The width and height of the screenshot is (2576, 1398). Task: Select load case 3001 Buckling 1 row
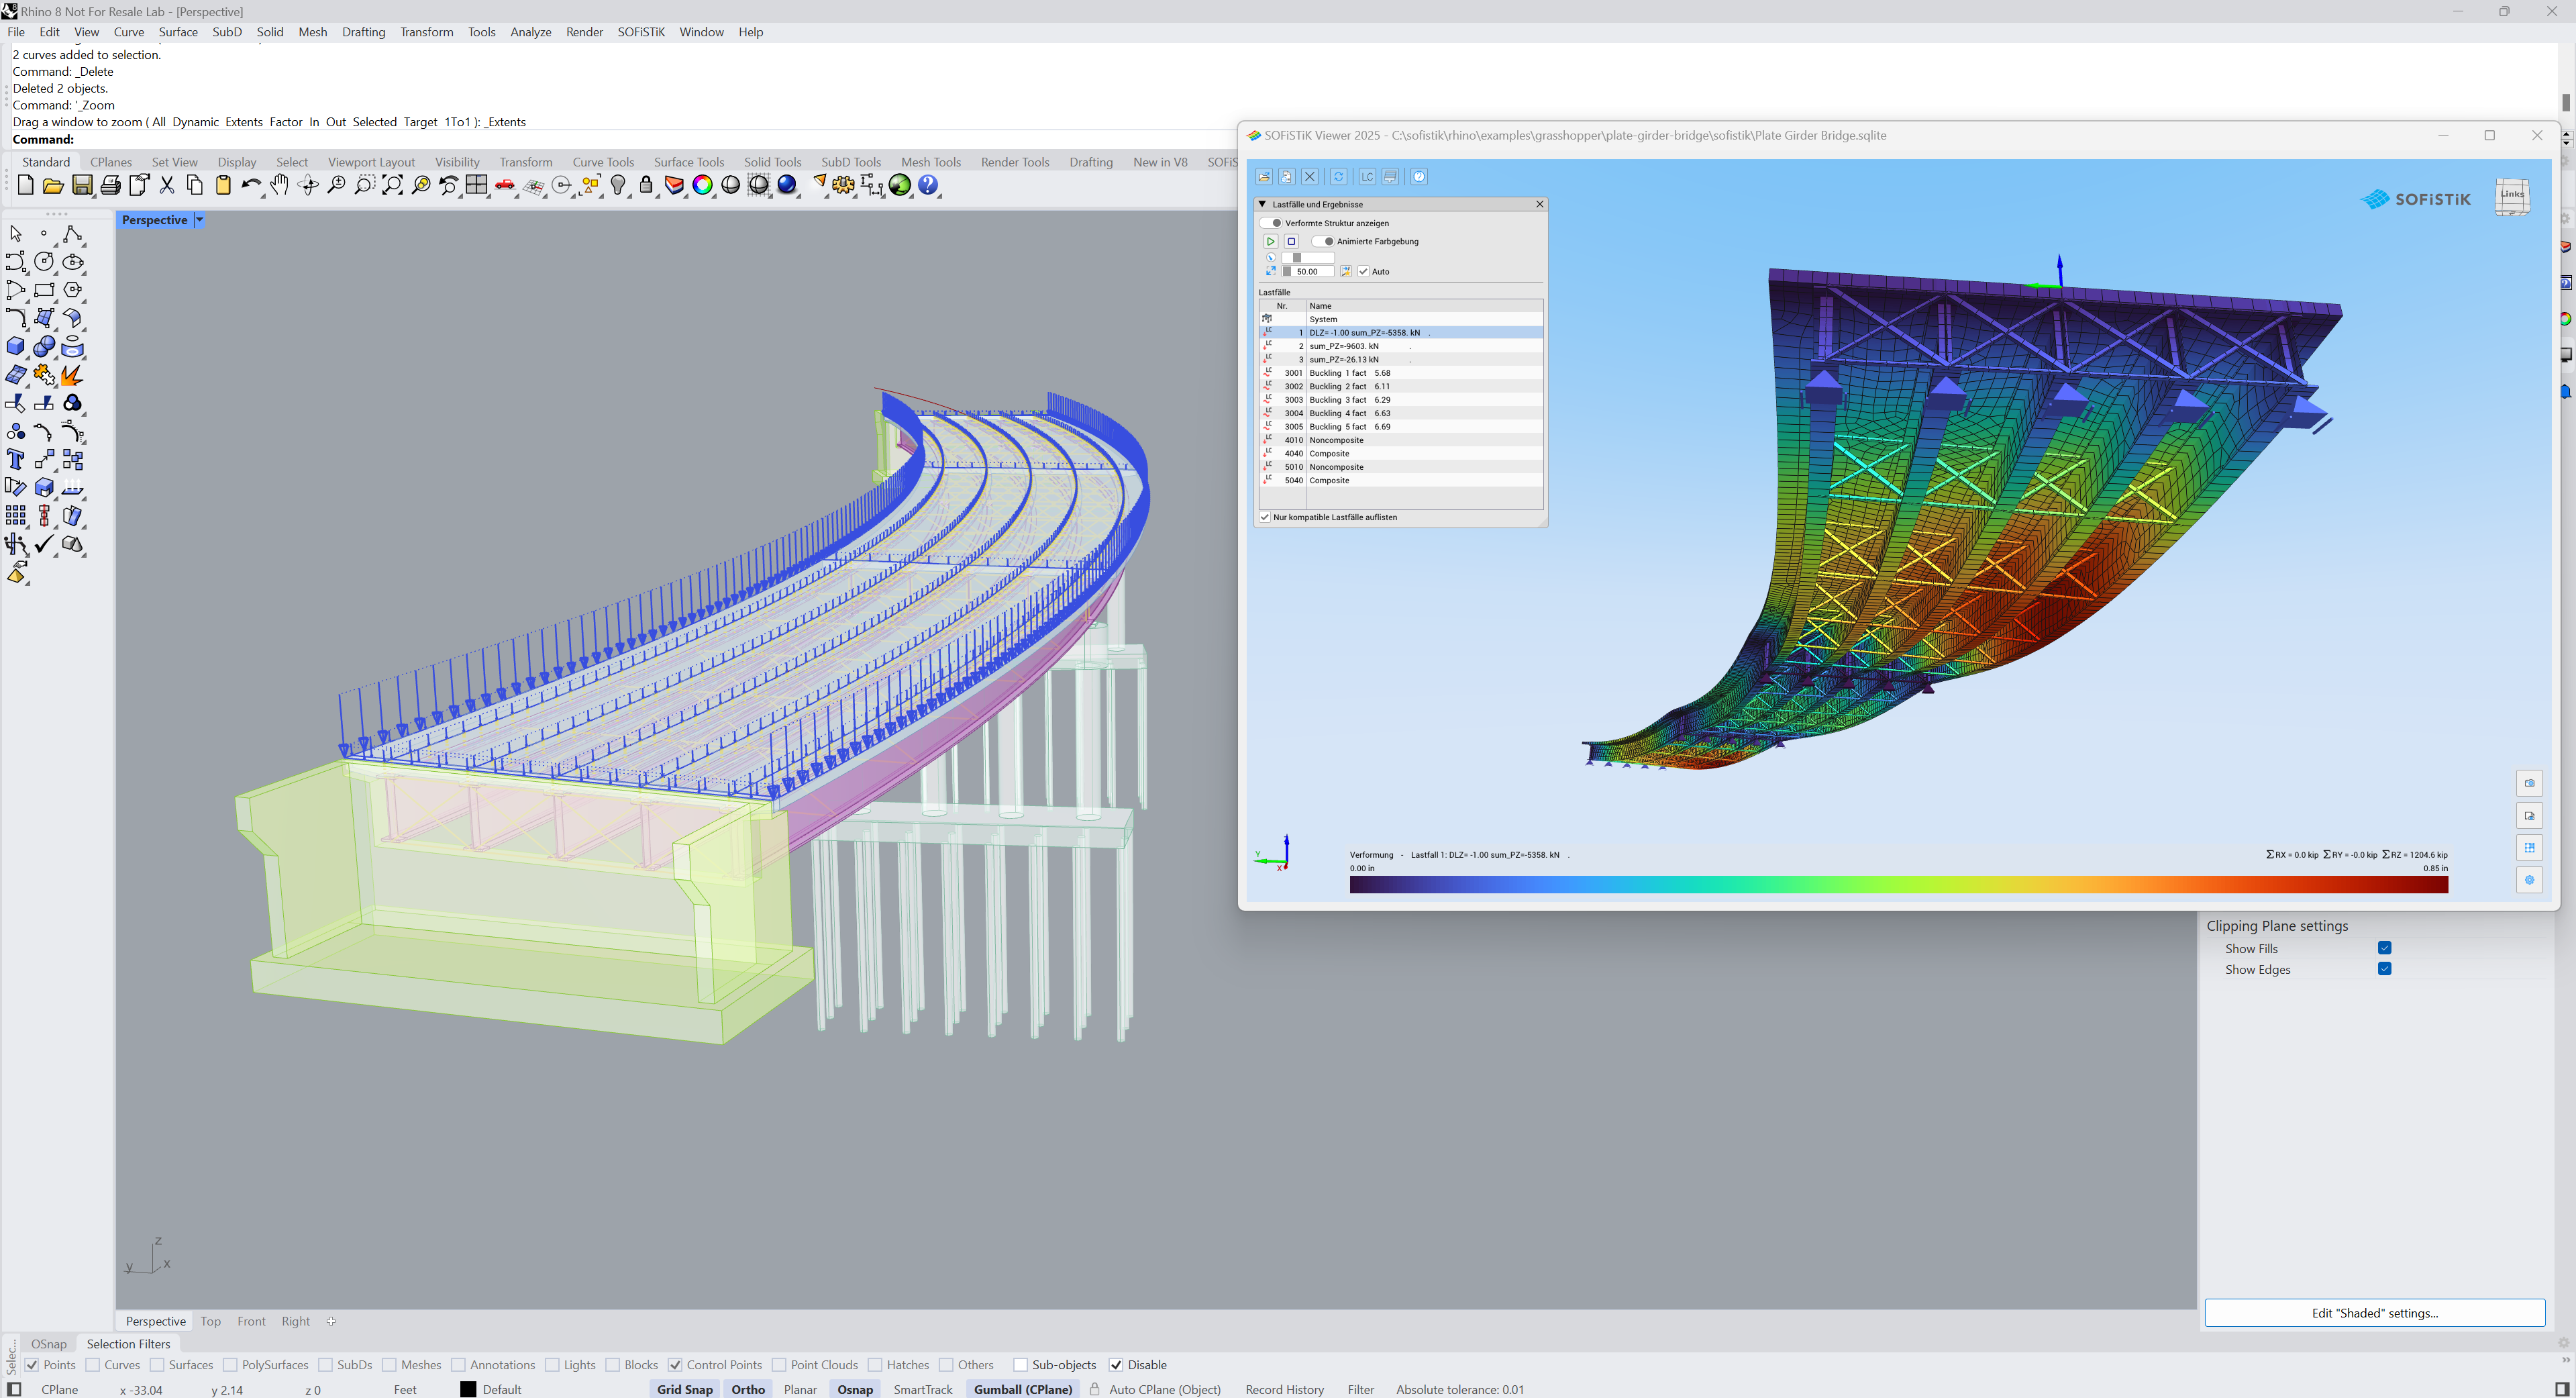point(1400,373)
